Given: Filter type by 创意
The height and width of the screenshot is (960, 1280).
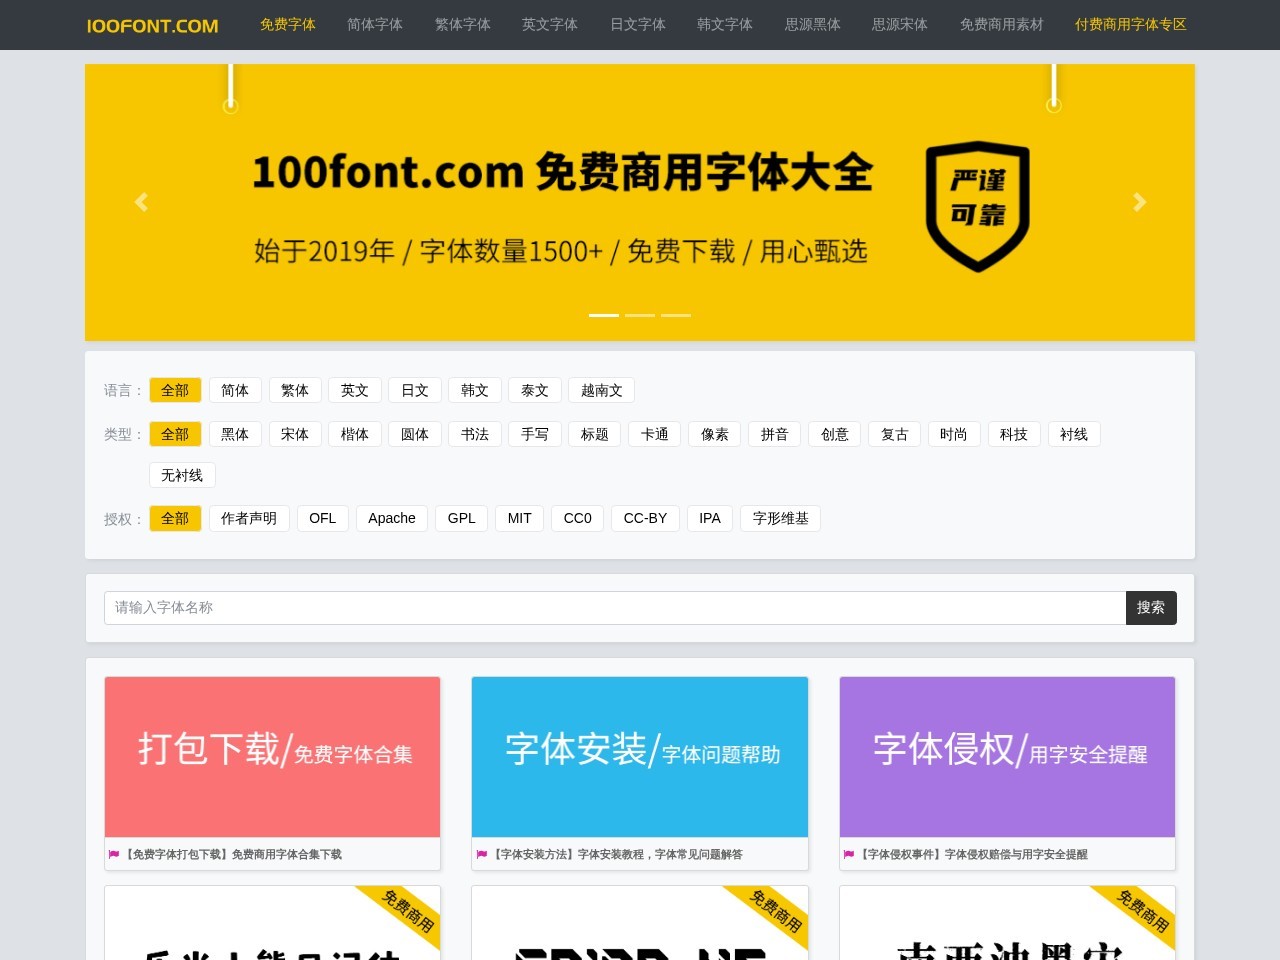Looking at the screenshot, I should click(x=835, y=434).
